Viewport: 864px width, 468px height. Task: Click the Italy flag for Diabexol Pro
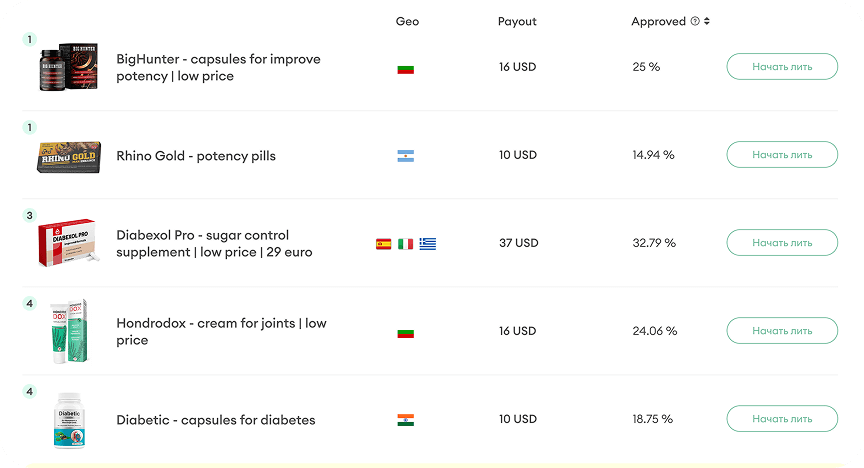pyautogui.click(x=405, y=243)
